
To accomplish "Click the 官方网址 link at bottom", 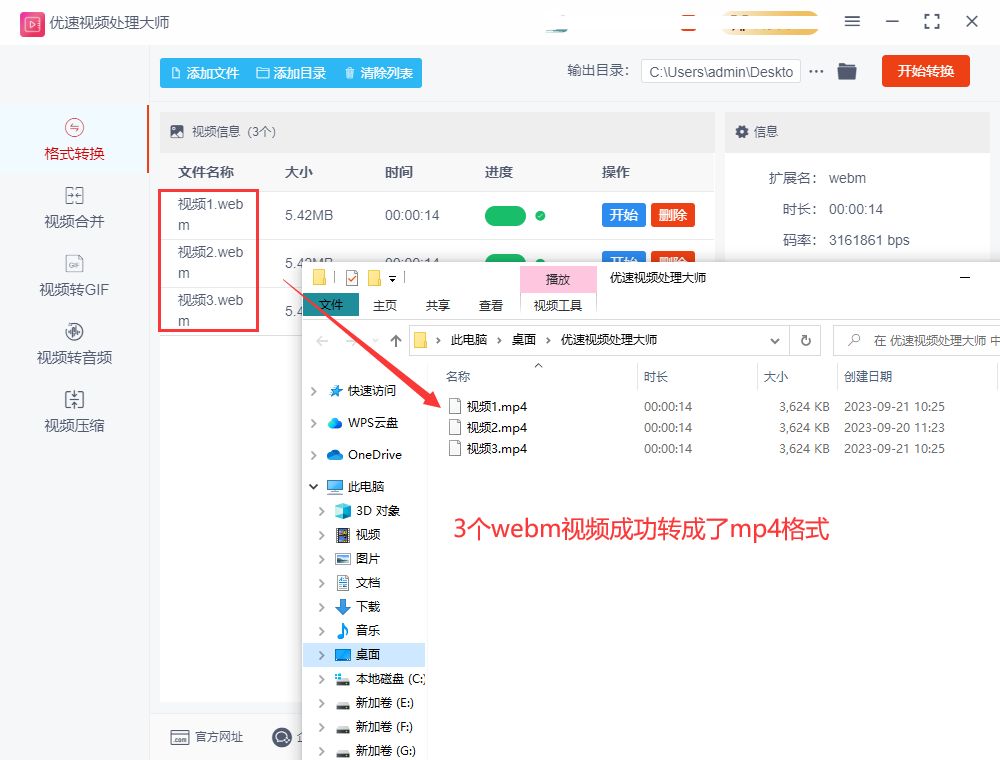I will tap(207, 737).
